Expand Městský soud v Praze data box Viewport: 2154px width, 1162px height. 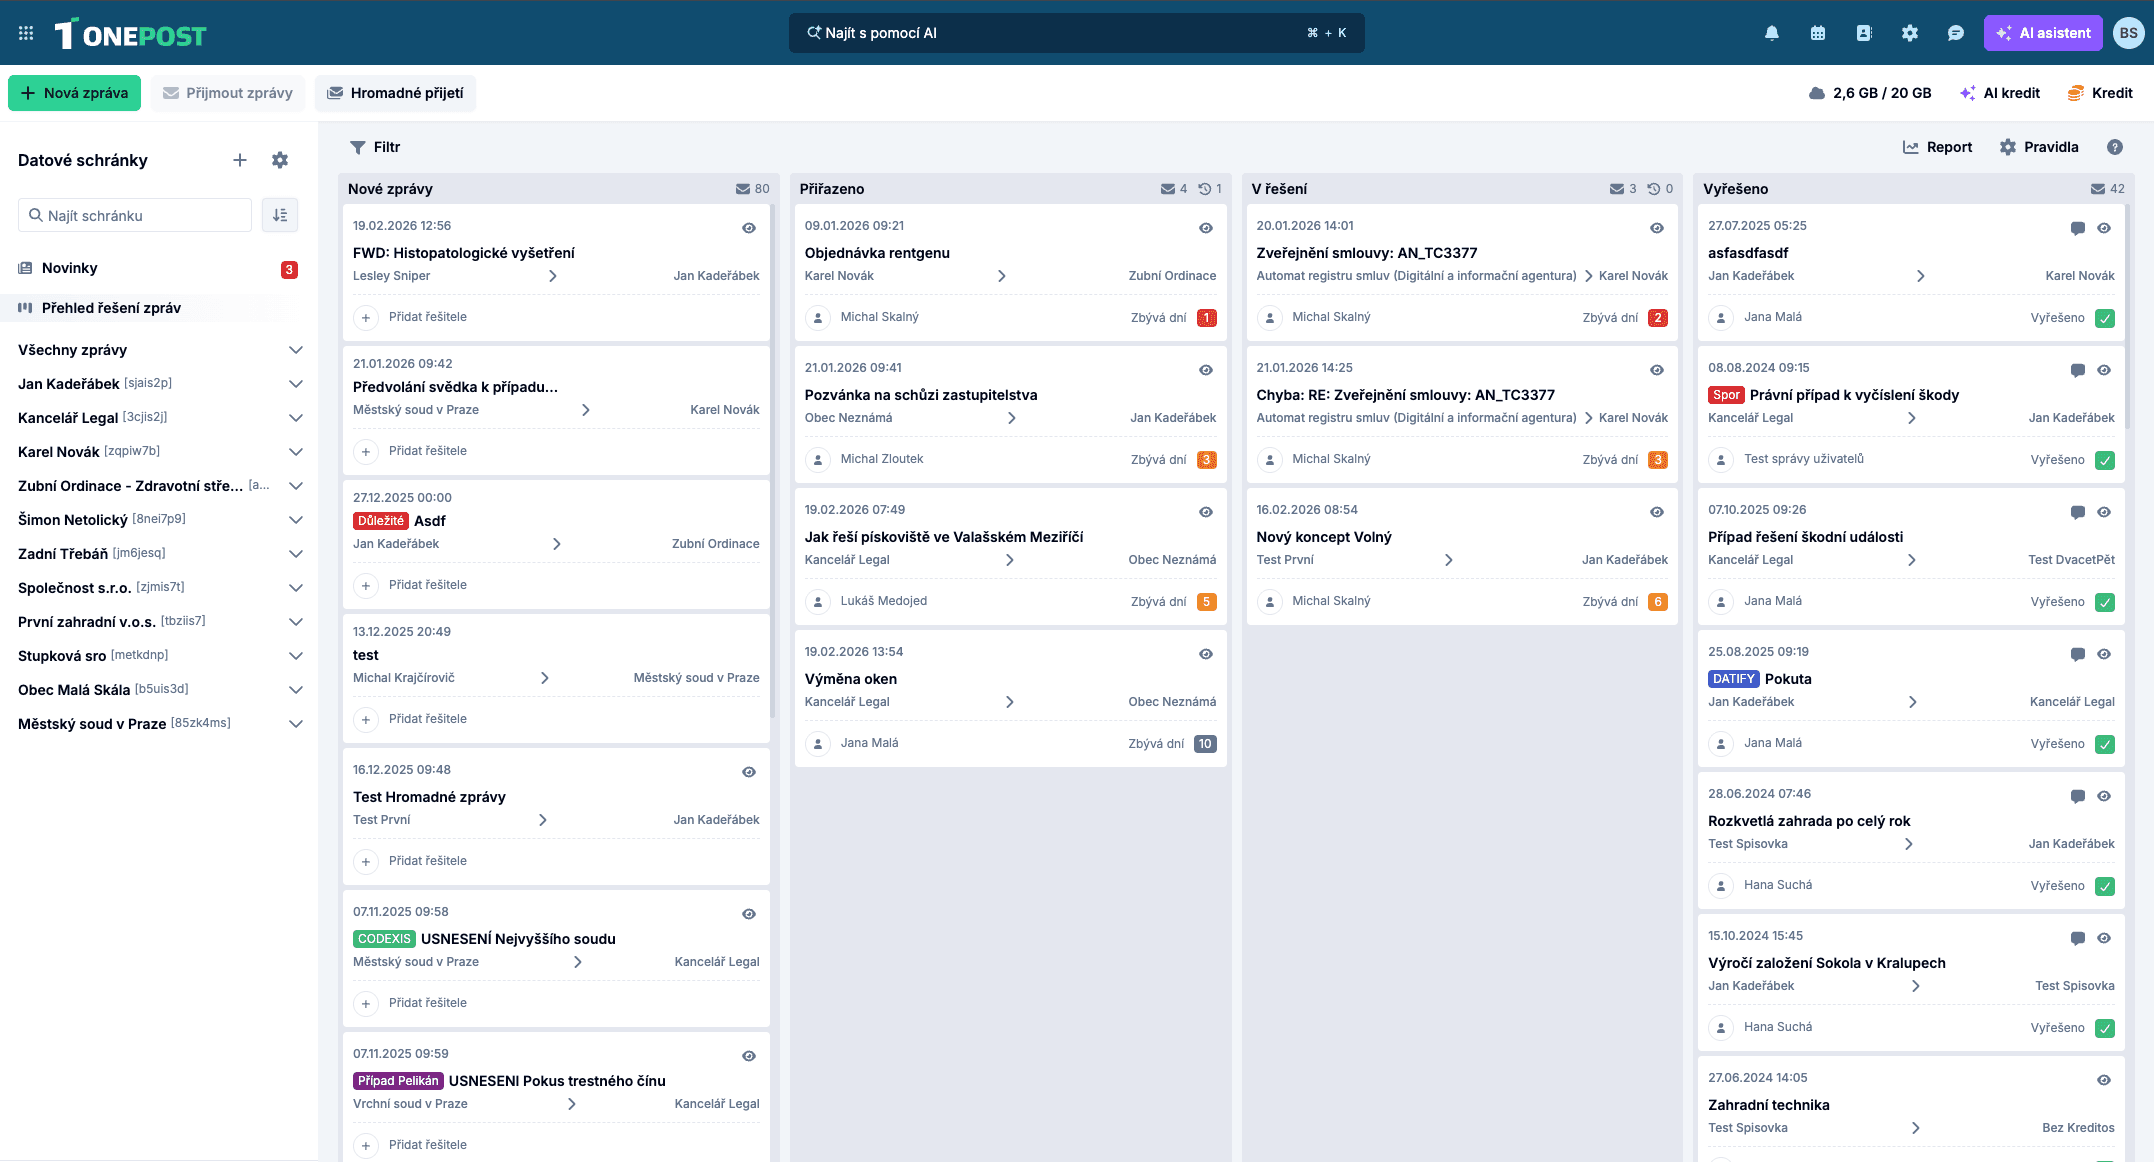coord(295,724)
